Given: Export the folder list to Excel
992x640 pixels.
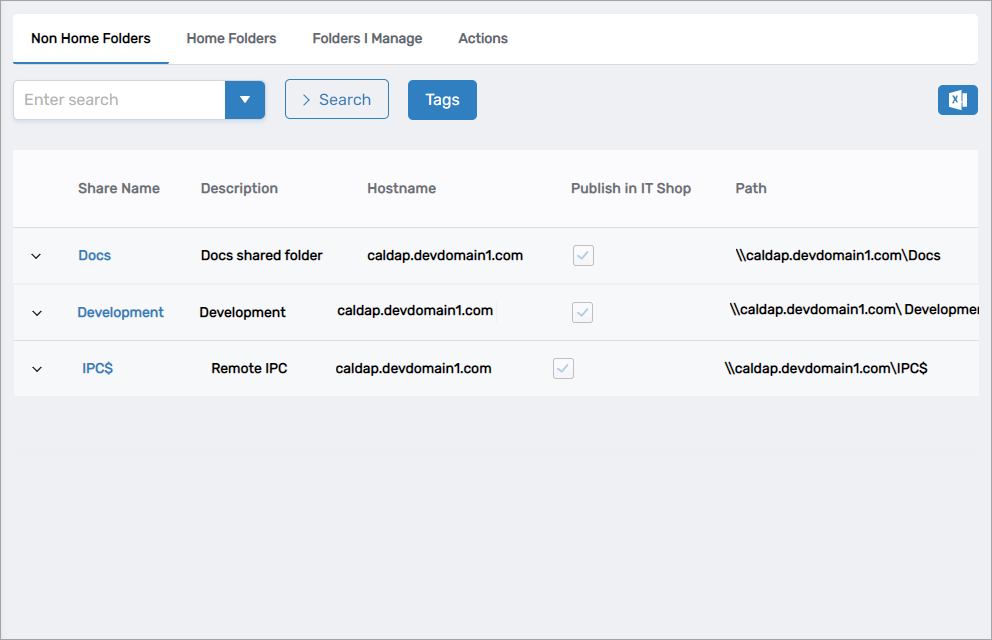Looking at the screenshot, I should tap(957, 100).
